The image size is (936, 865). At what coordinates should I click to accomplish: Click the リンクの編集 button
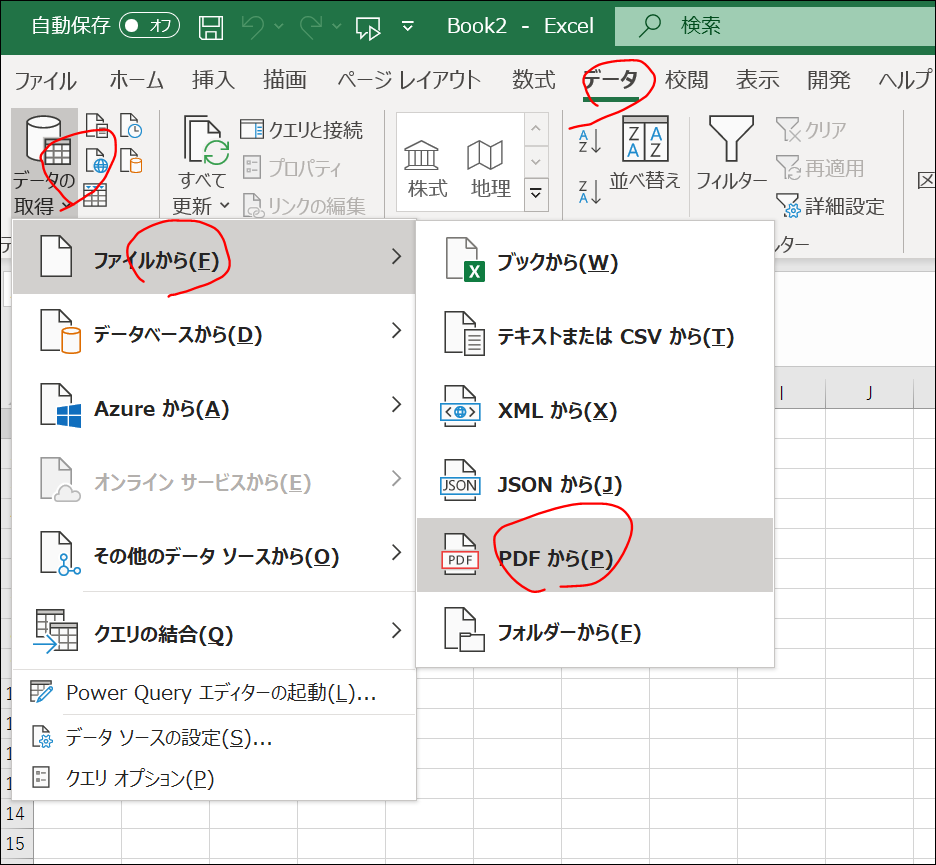(304, 206)
